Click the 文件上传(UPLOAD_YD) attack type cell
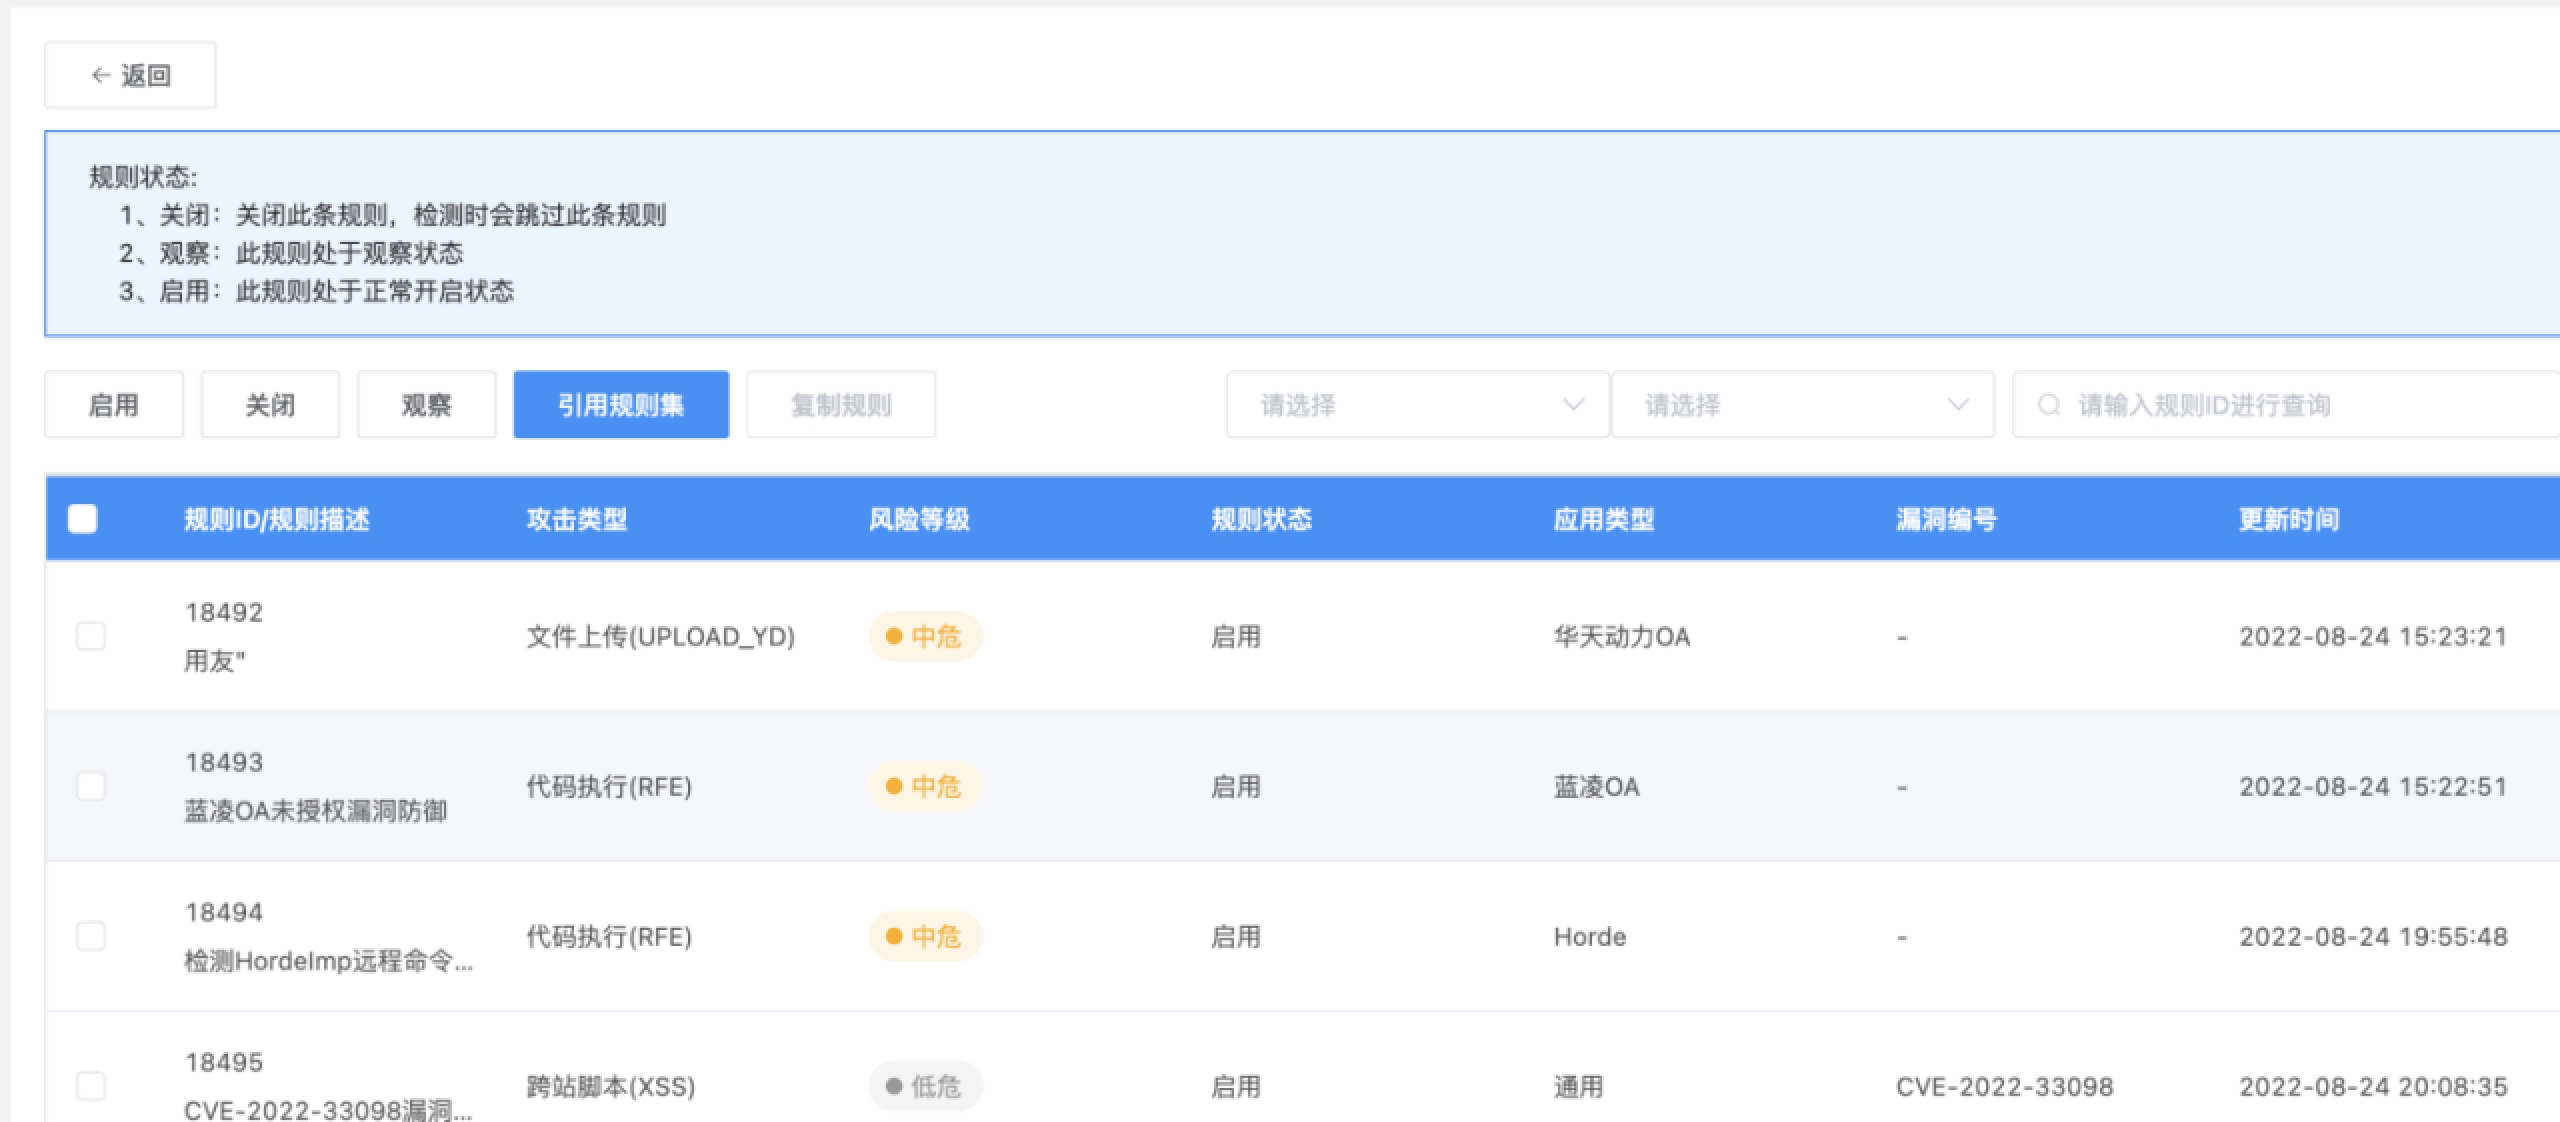 661,637
